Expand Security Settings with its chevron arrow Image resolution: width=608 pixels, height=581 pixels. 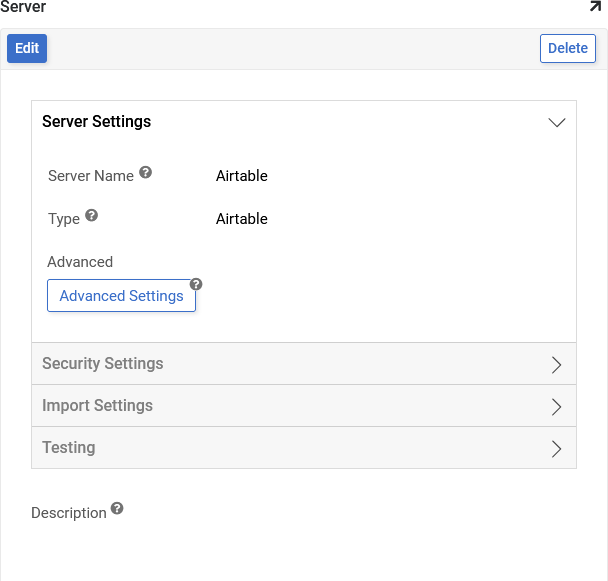(557, 365)
